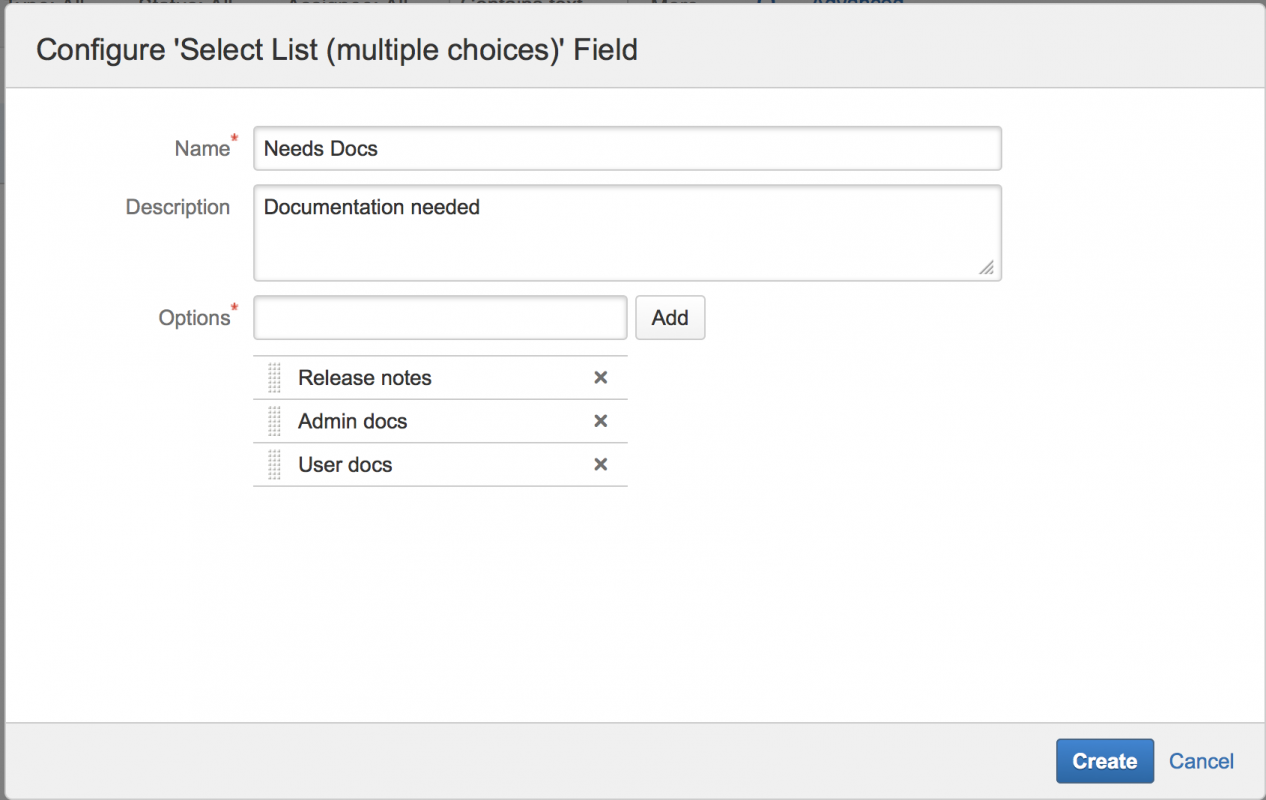The image size is (1266, 800).
Task: Click the Options field label
Action: click(194, 317)
